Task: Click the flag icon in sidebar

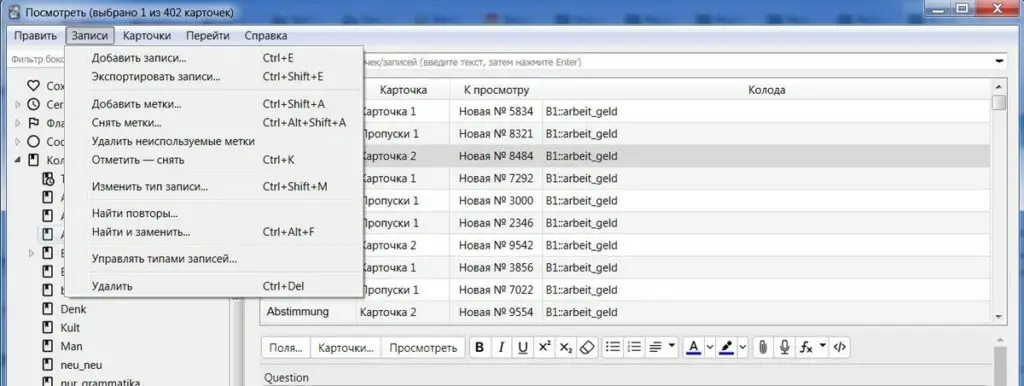Action: pos(33,123)
